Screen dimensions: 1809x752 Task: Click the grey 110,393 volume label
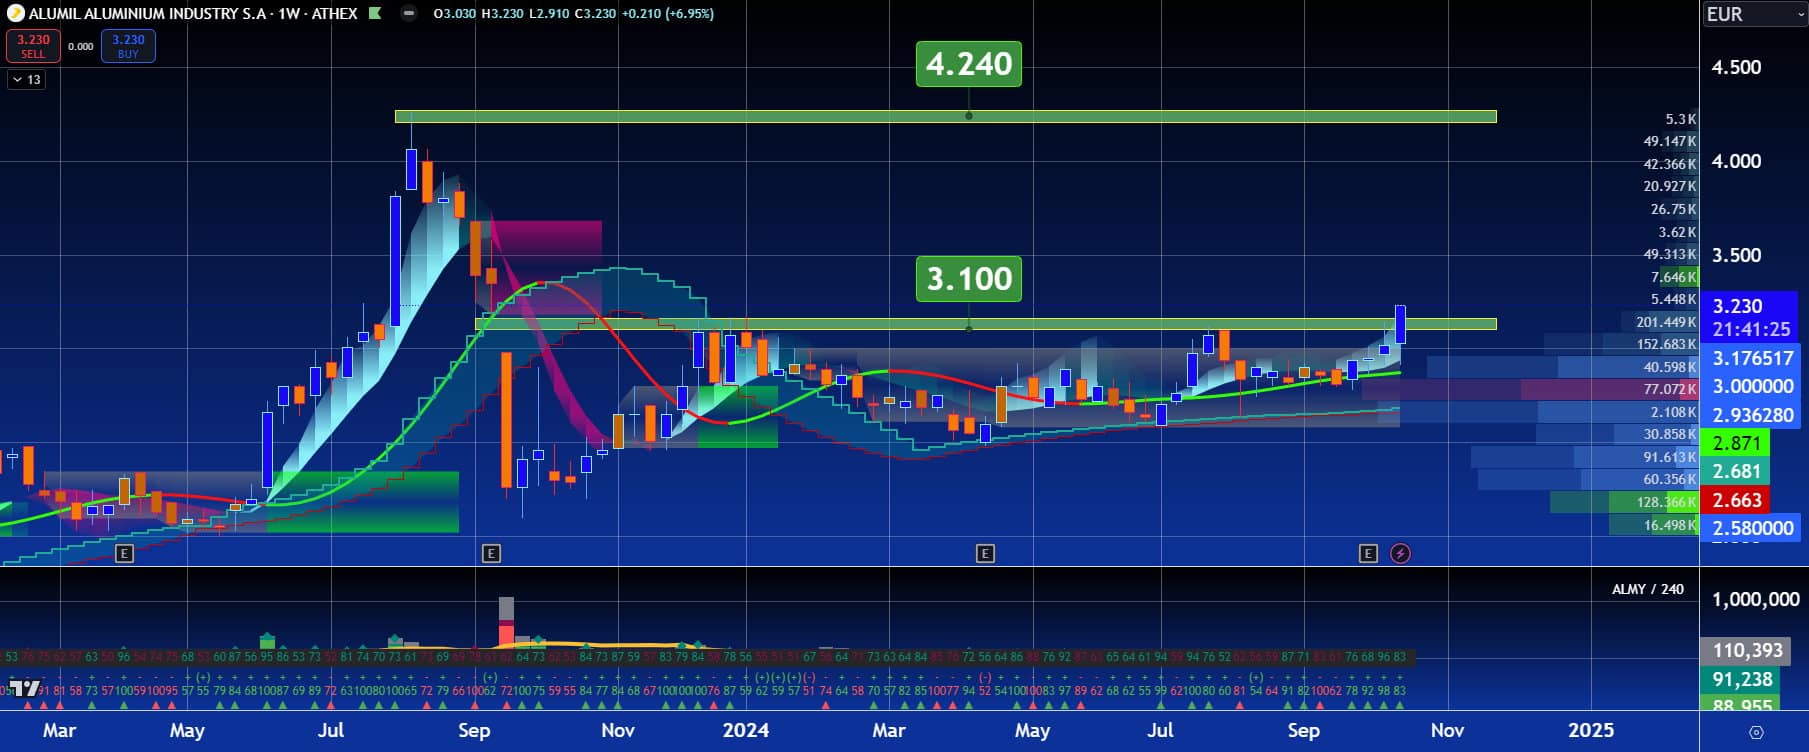tap(1747, 651)
